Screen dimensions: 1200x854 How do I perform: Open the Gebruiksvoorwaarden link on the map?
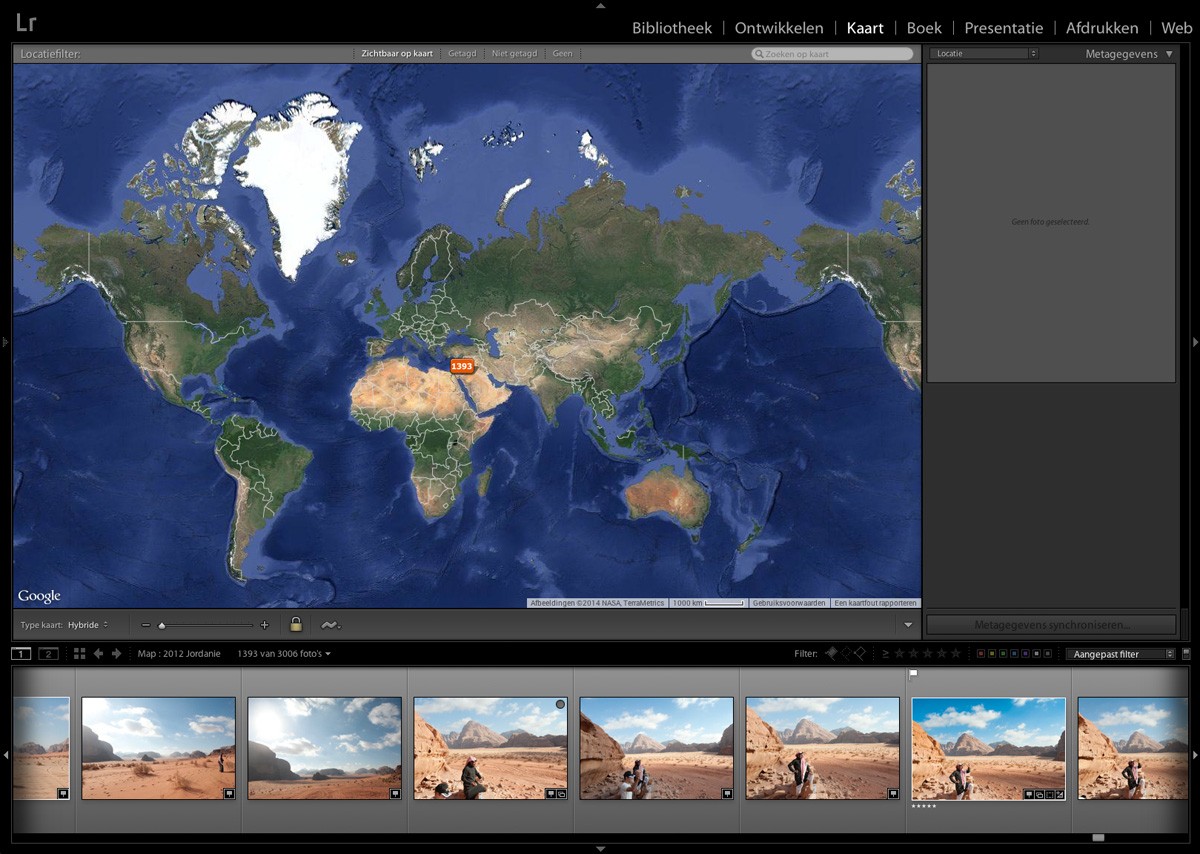coord(792,603)
